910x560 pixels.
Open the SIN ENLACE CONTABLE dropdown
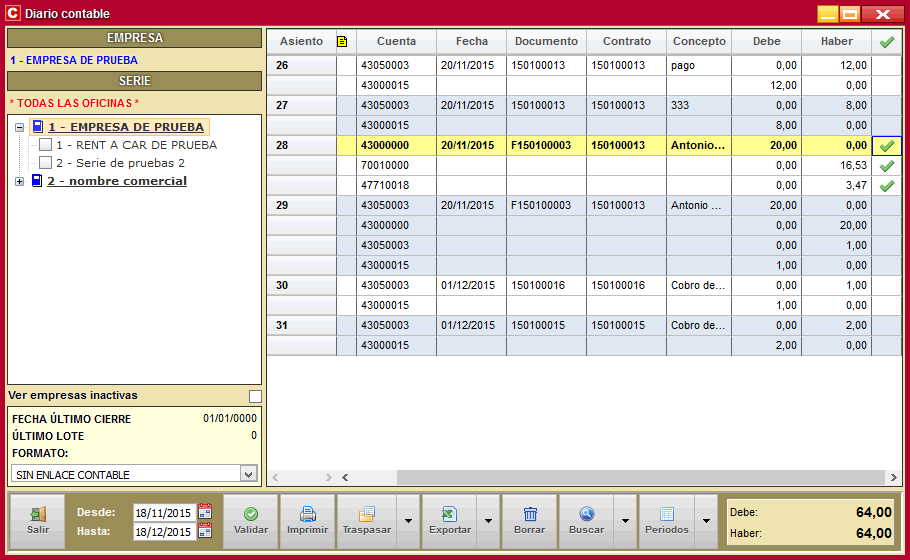click(x=248, y=474)
